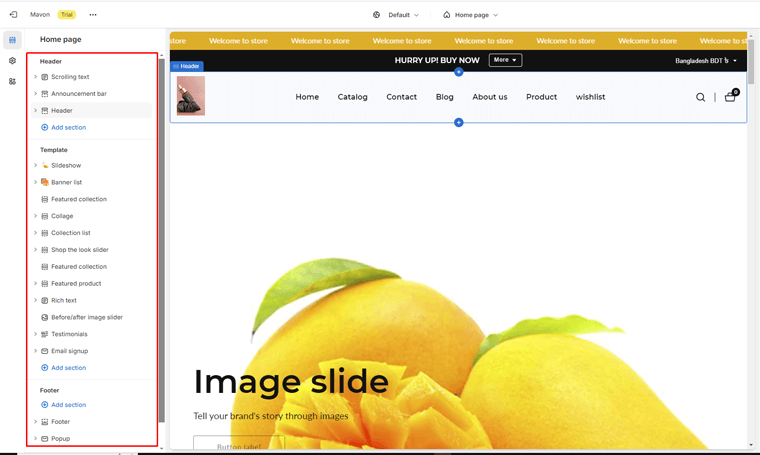Add section under Template group
The image size is (760, 455).
63,368
